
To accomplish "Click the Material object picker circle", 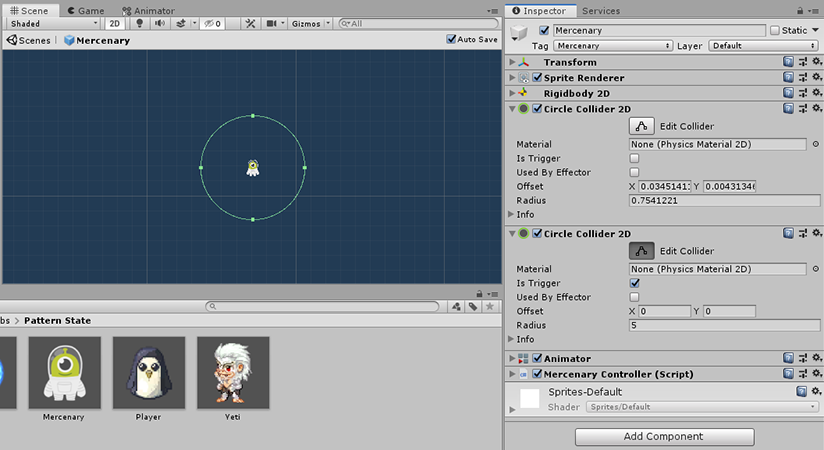I will point(815,144).
